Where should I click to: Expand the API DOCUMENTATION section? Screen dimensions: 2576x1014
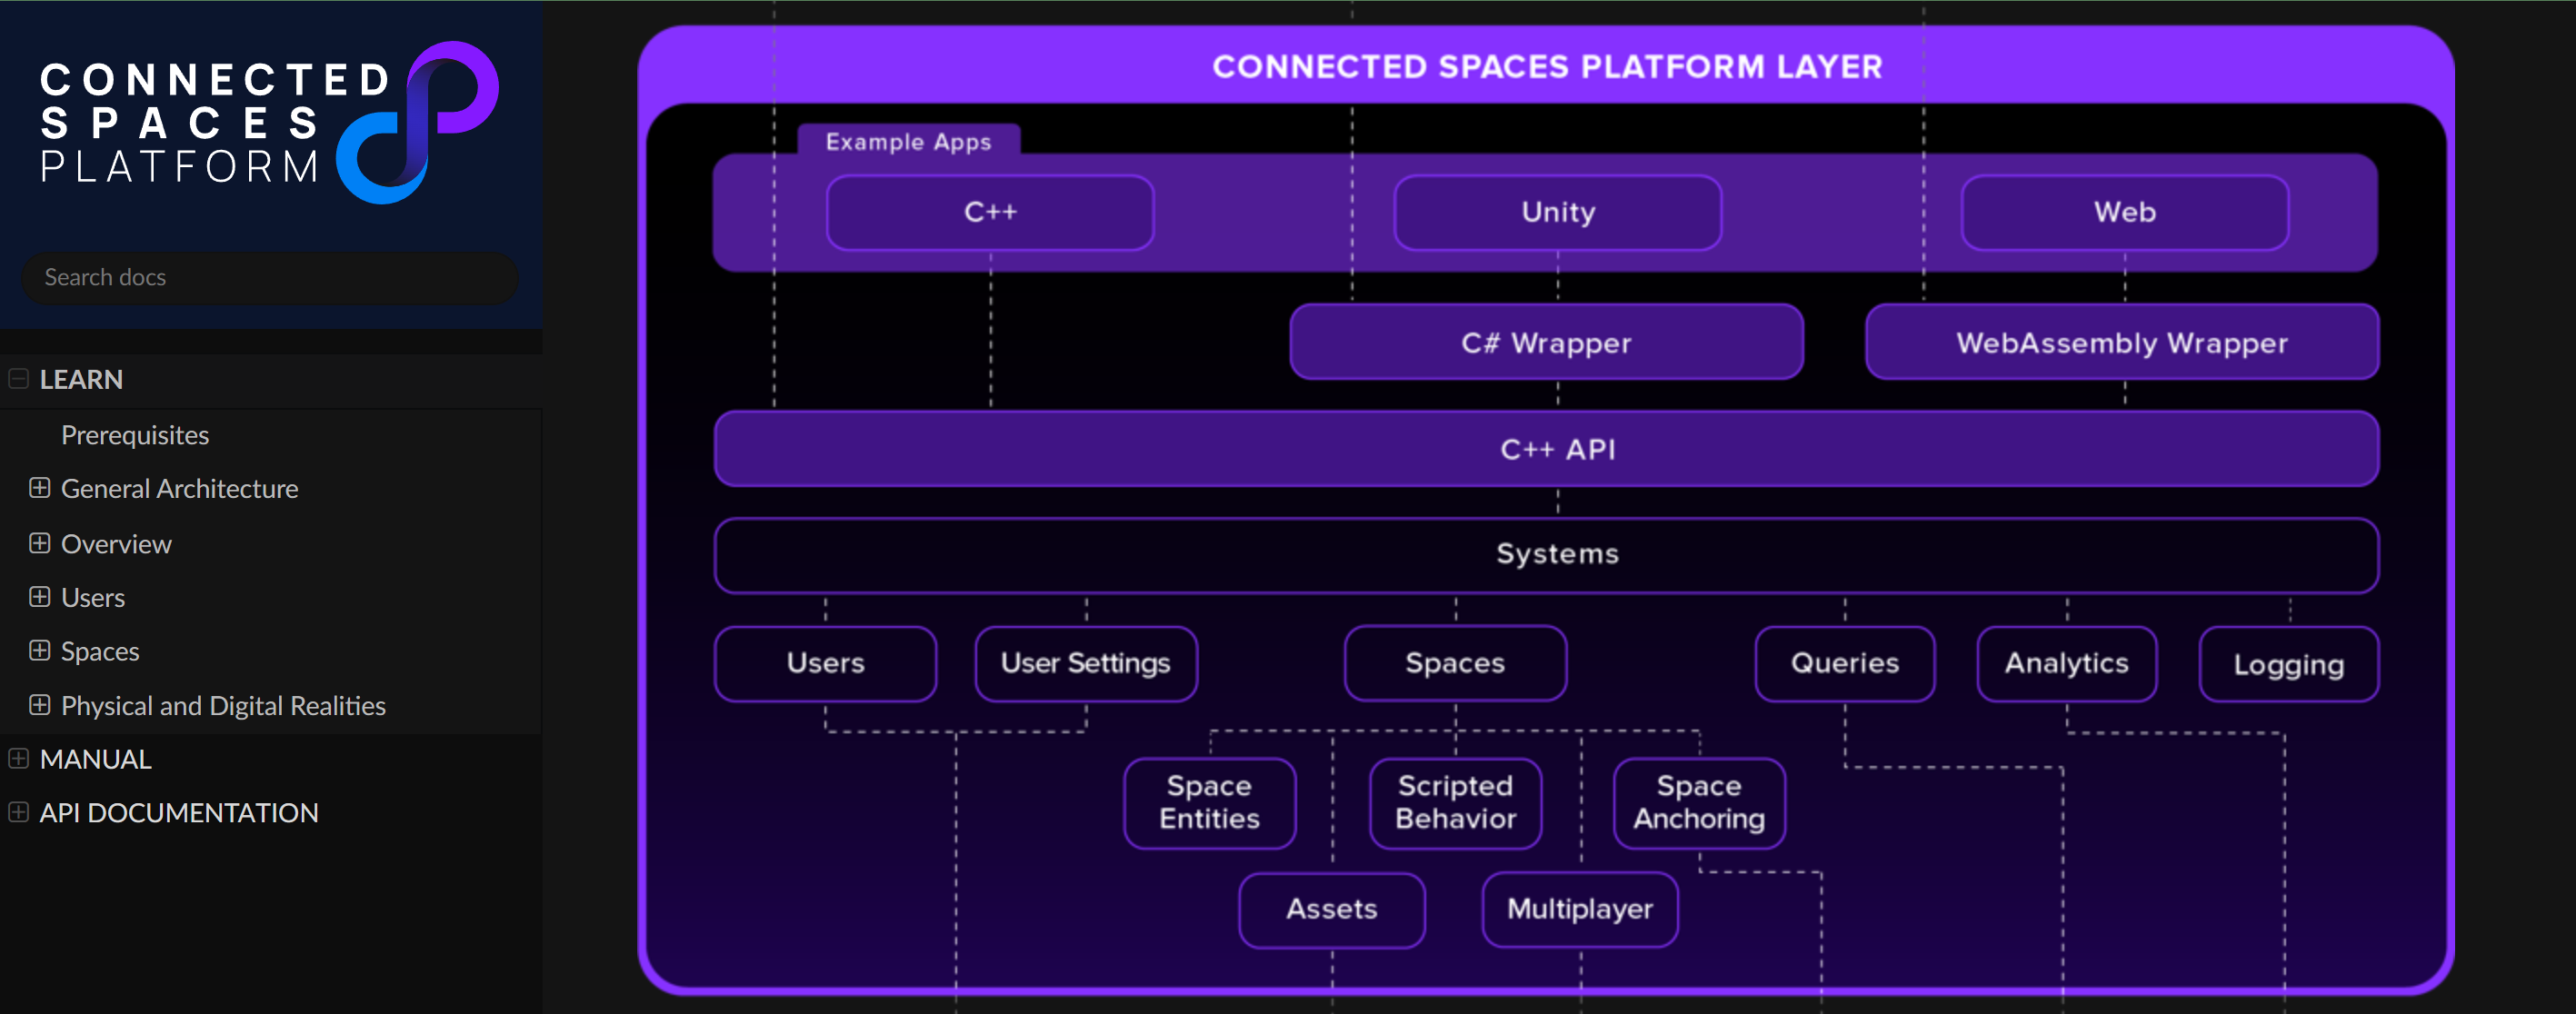pos(18,812)
